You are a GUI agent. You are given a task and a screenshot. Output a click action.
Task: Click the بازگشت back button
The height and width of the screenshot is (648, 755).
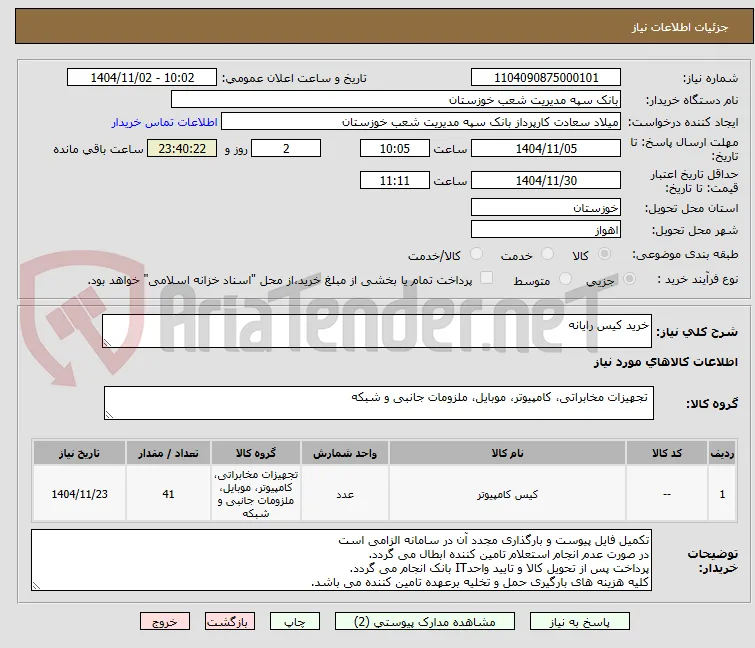(x=230, y=622)
